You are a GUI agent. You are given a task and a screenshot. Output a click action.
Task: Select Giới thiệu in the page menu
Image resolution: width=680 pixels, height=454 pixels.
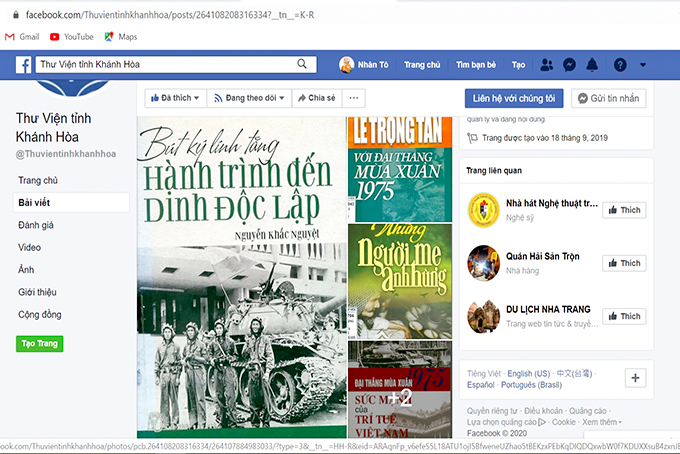pos(38,292)
